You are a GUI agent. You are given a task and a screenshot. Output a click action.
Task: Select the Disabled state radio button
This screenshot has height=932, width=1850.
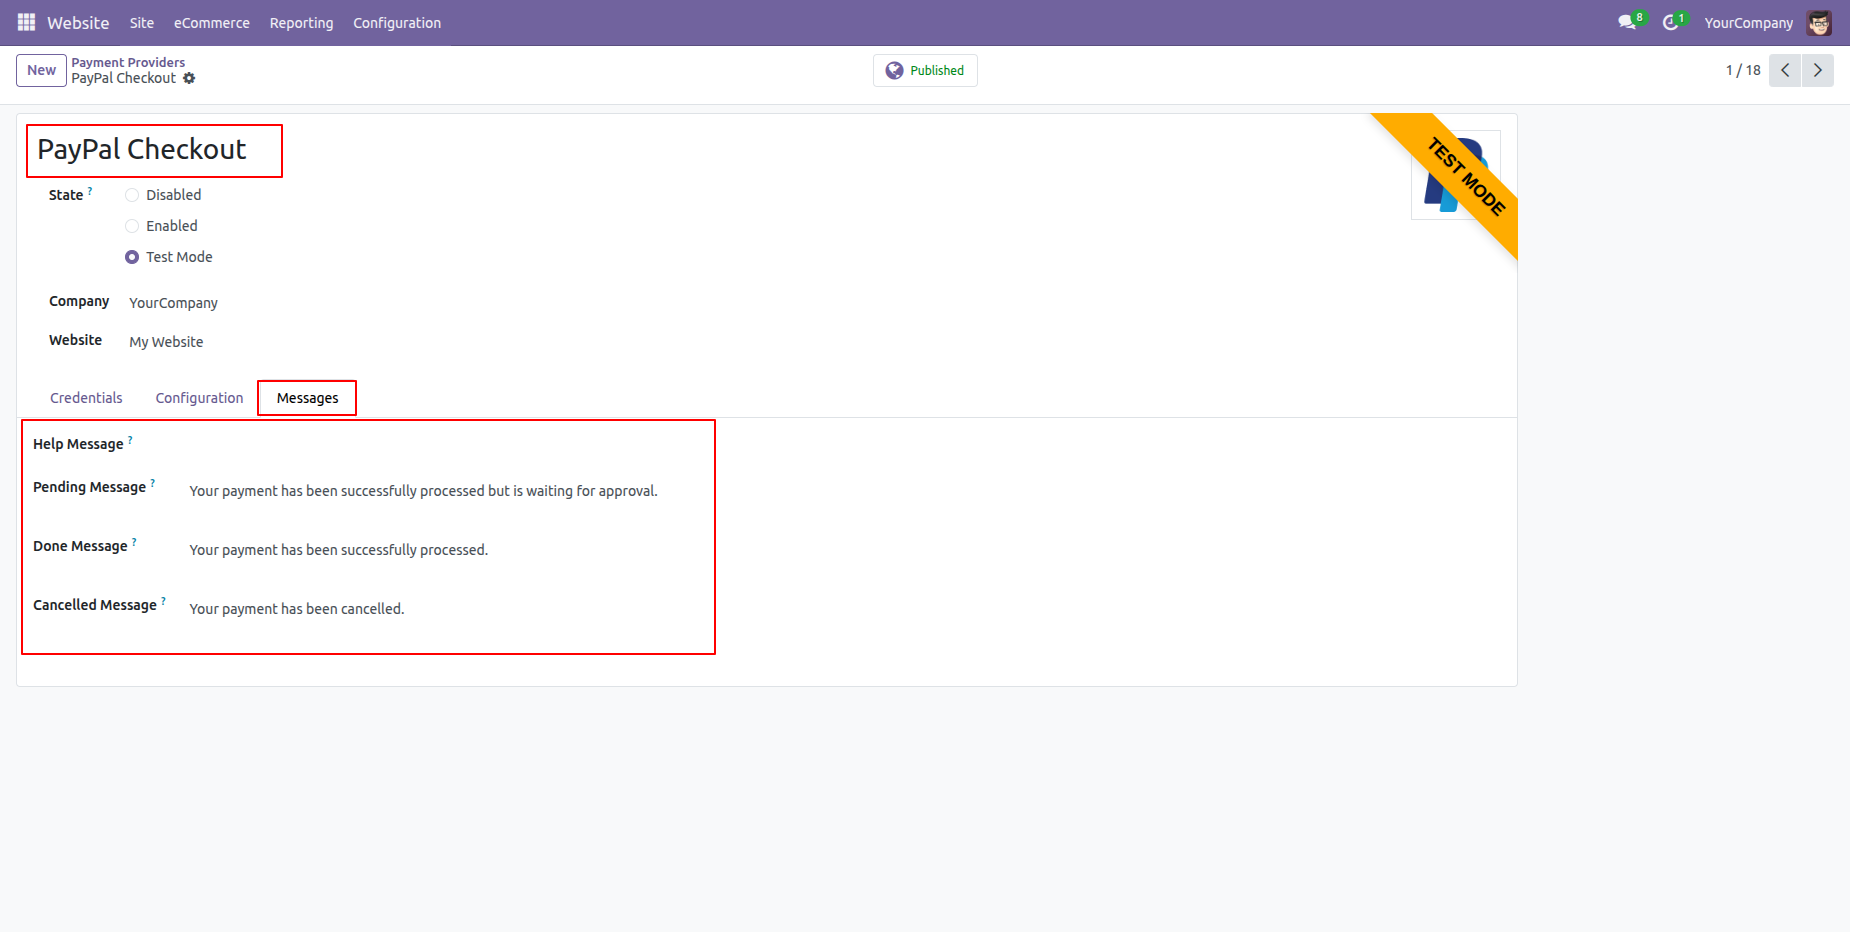coord(132,195)
